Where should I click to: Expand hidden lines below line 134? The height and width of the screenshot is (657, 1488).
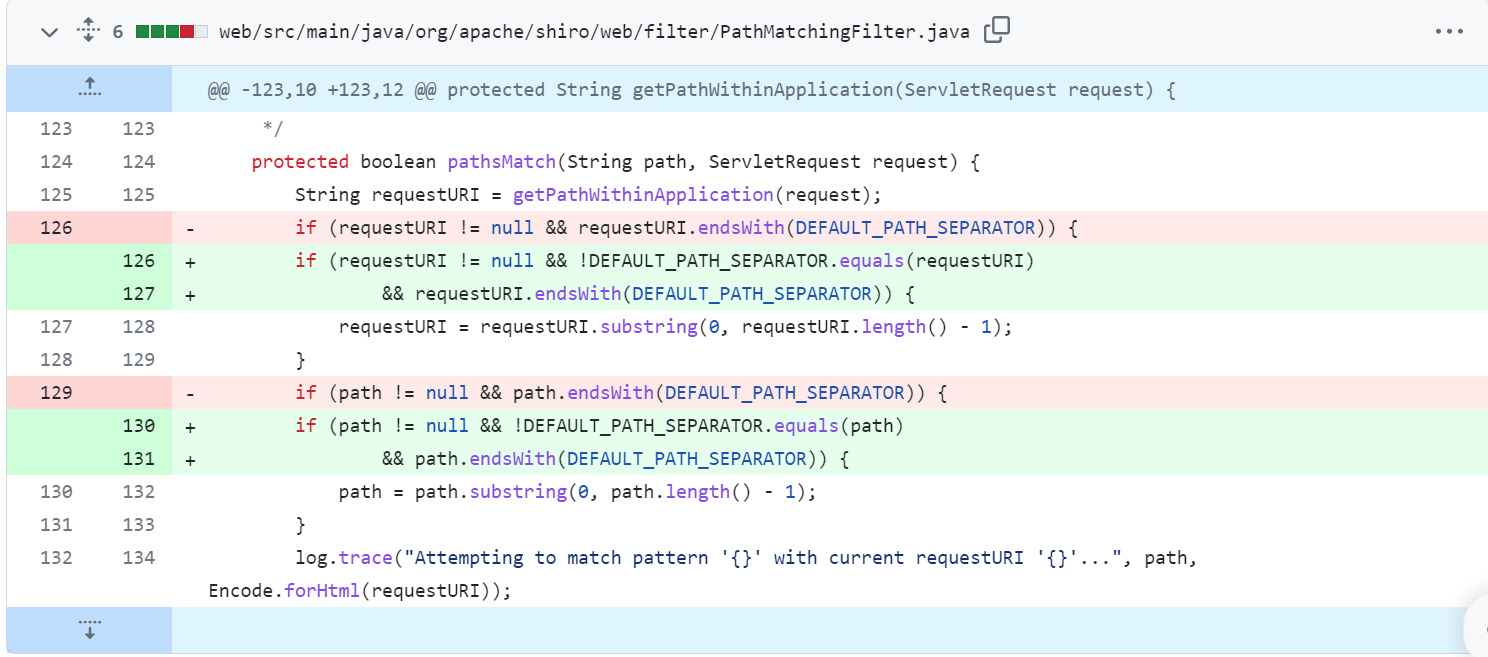point(89,629)
